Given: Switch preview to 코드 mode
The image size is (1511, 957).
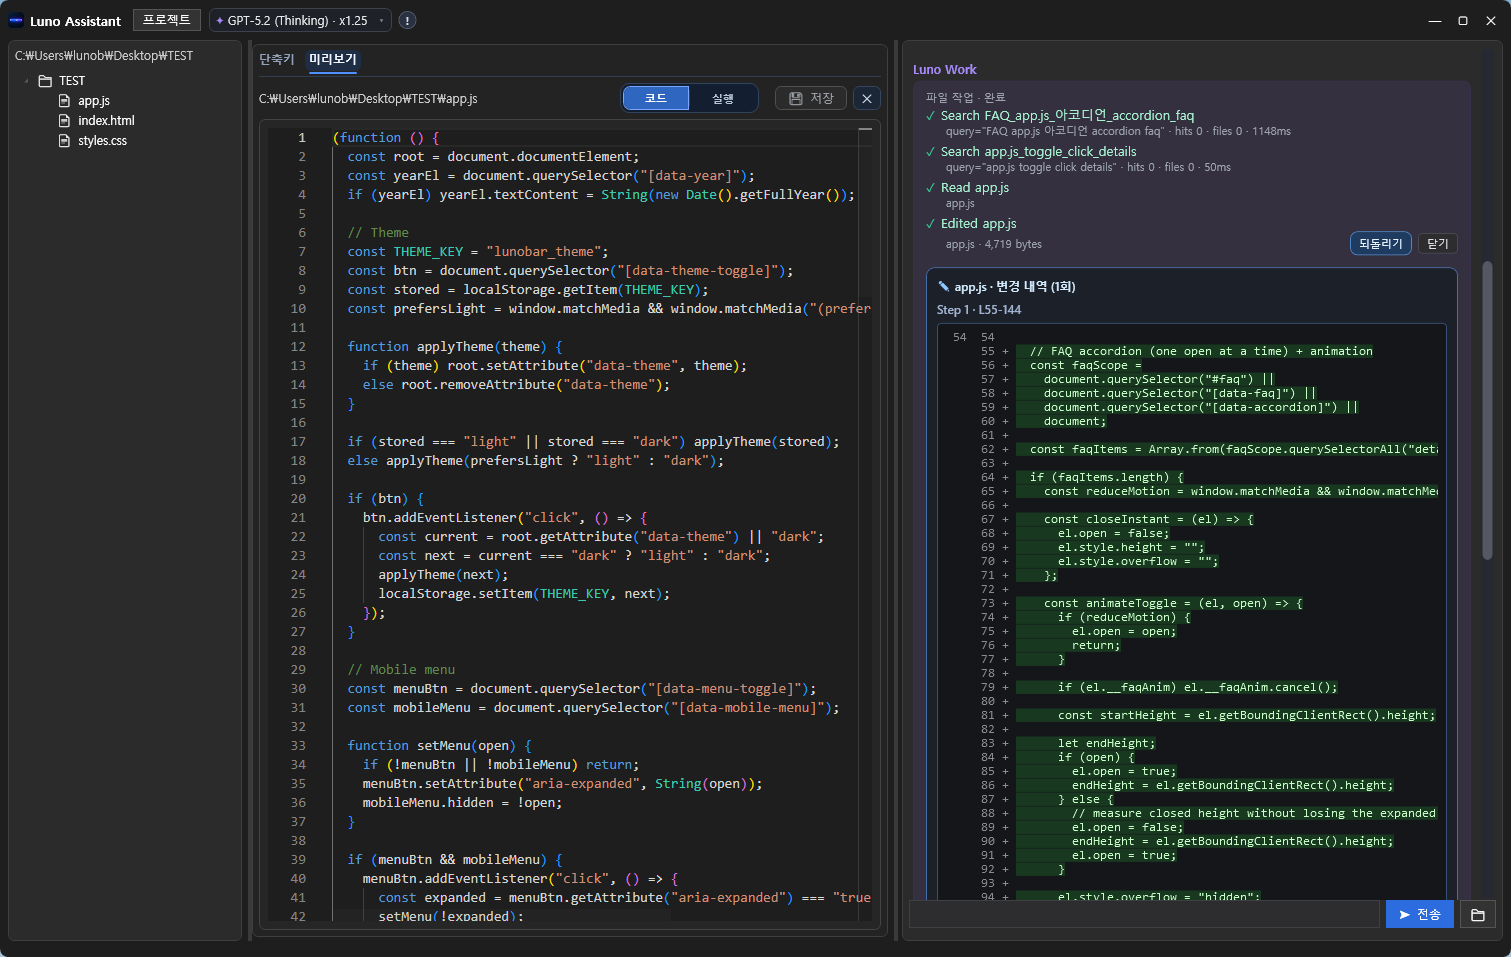Looking at the screenshot, I should coord(655,98).
